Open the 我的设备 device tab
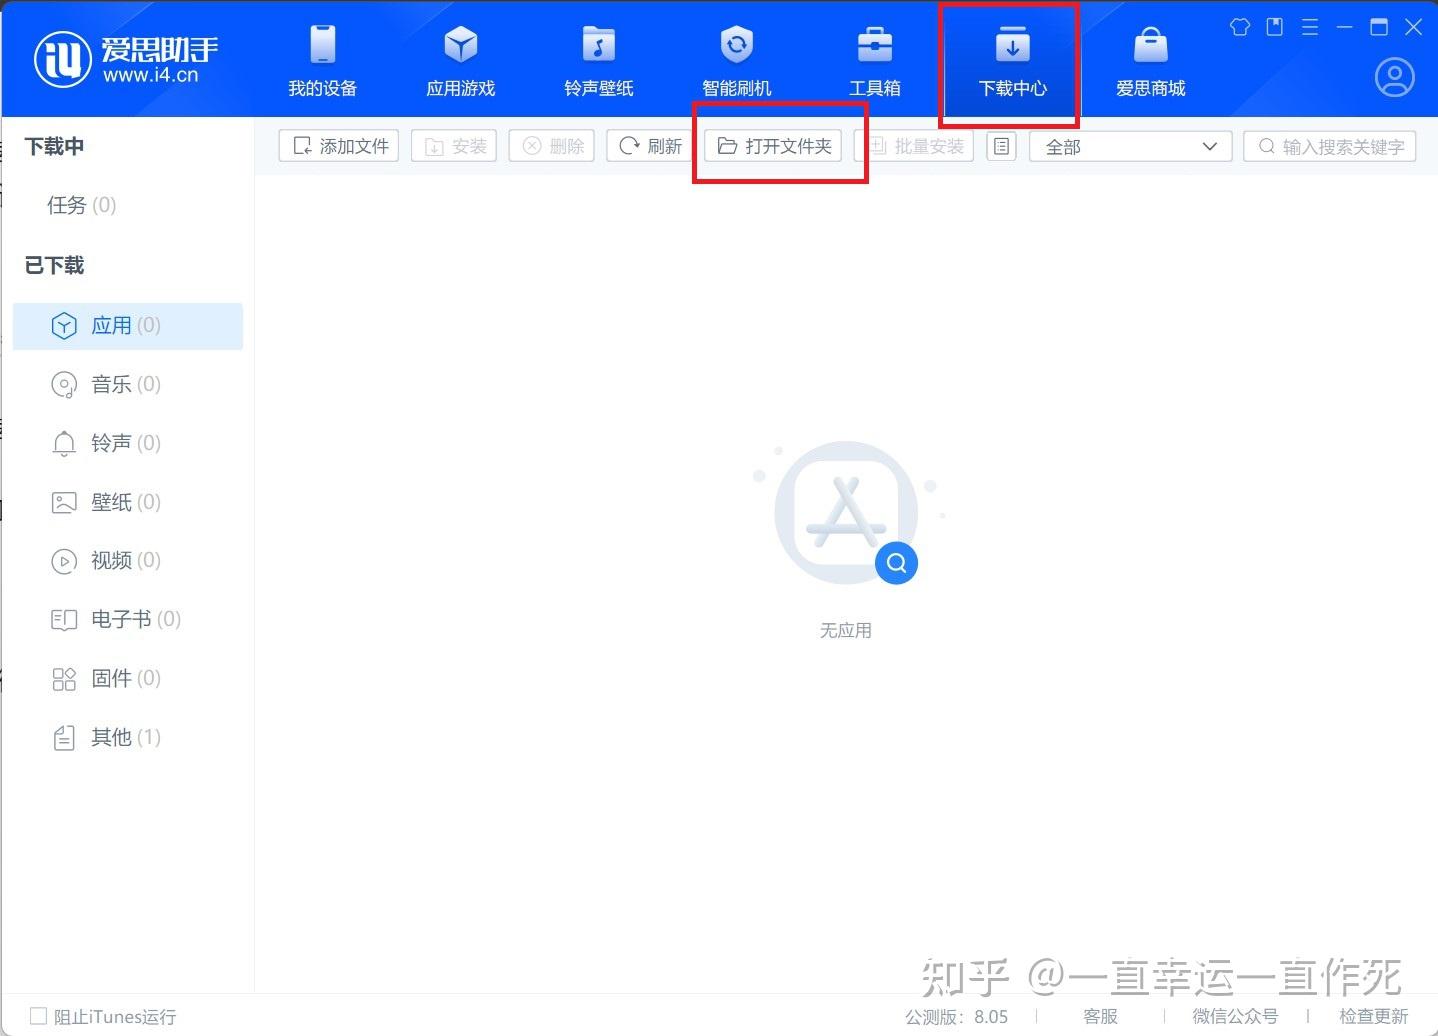The width and height of the screenshot is (1438, 1036). [x=322, y=60]
